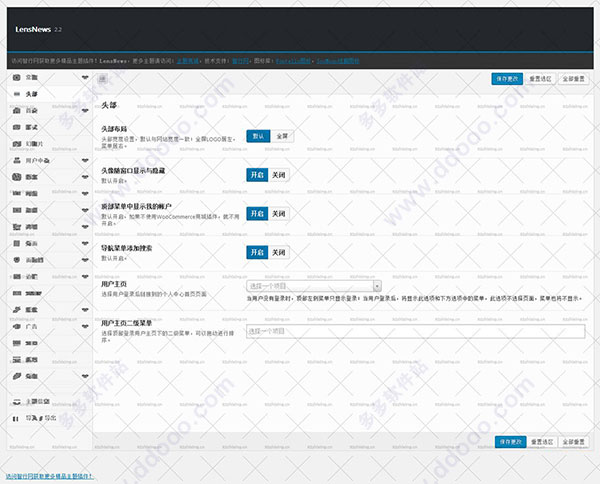Open the 主题信息 sidebar entry
The image size is (600, 484).
click(50, 402)
